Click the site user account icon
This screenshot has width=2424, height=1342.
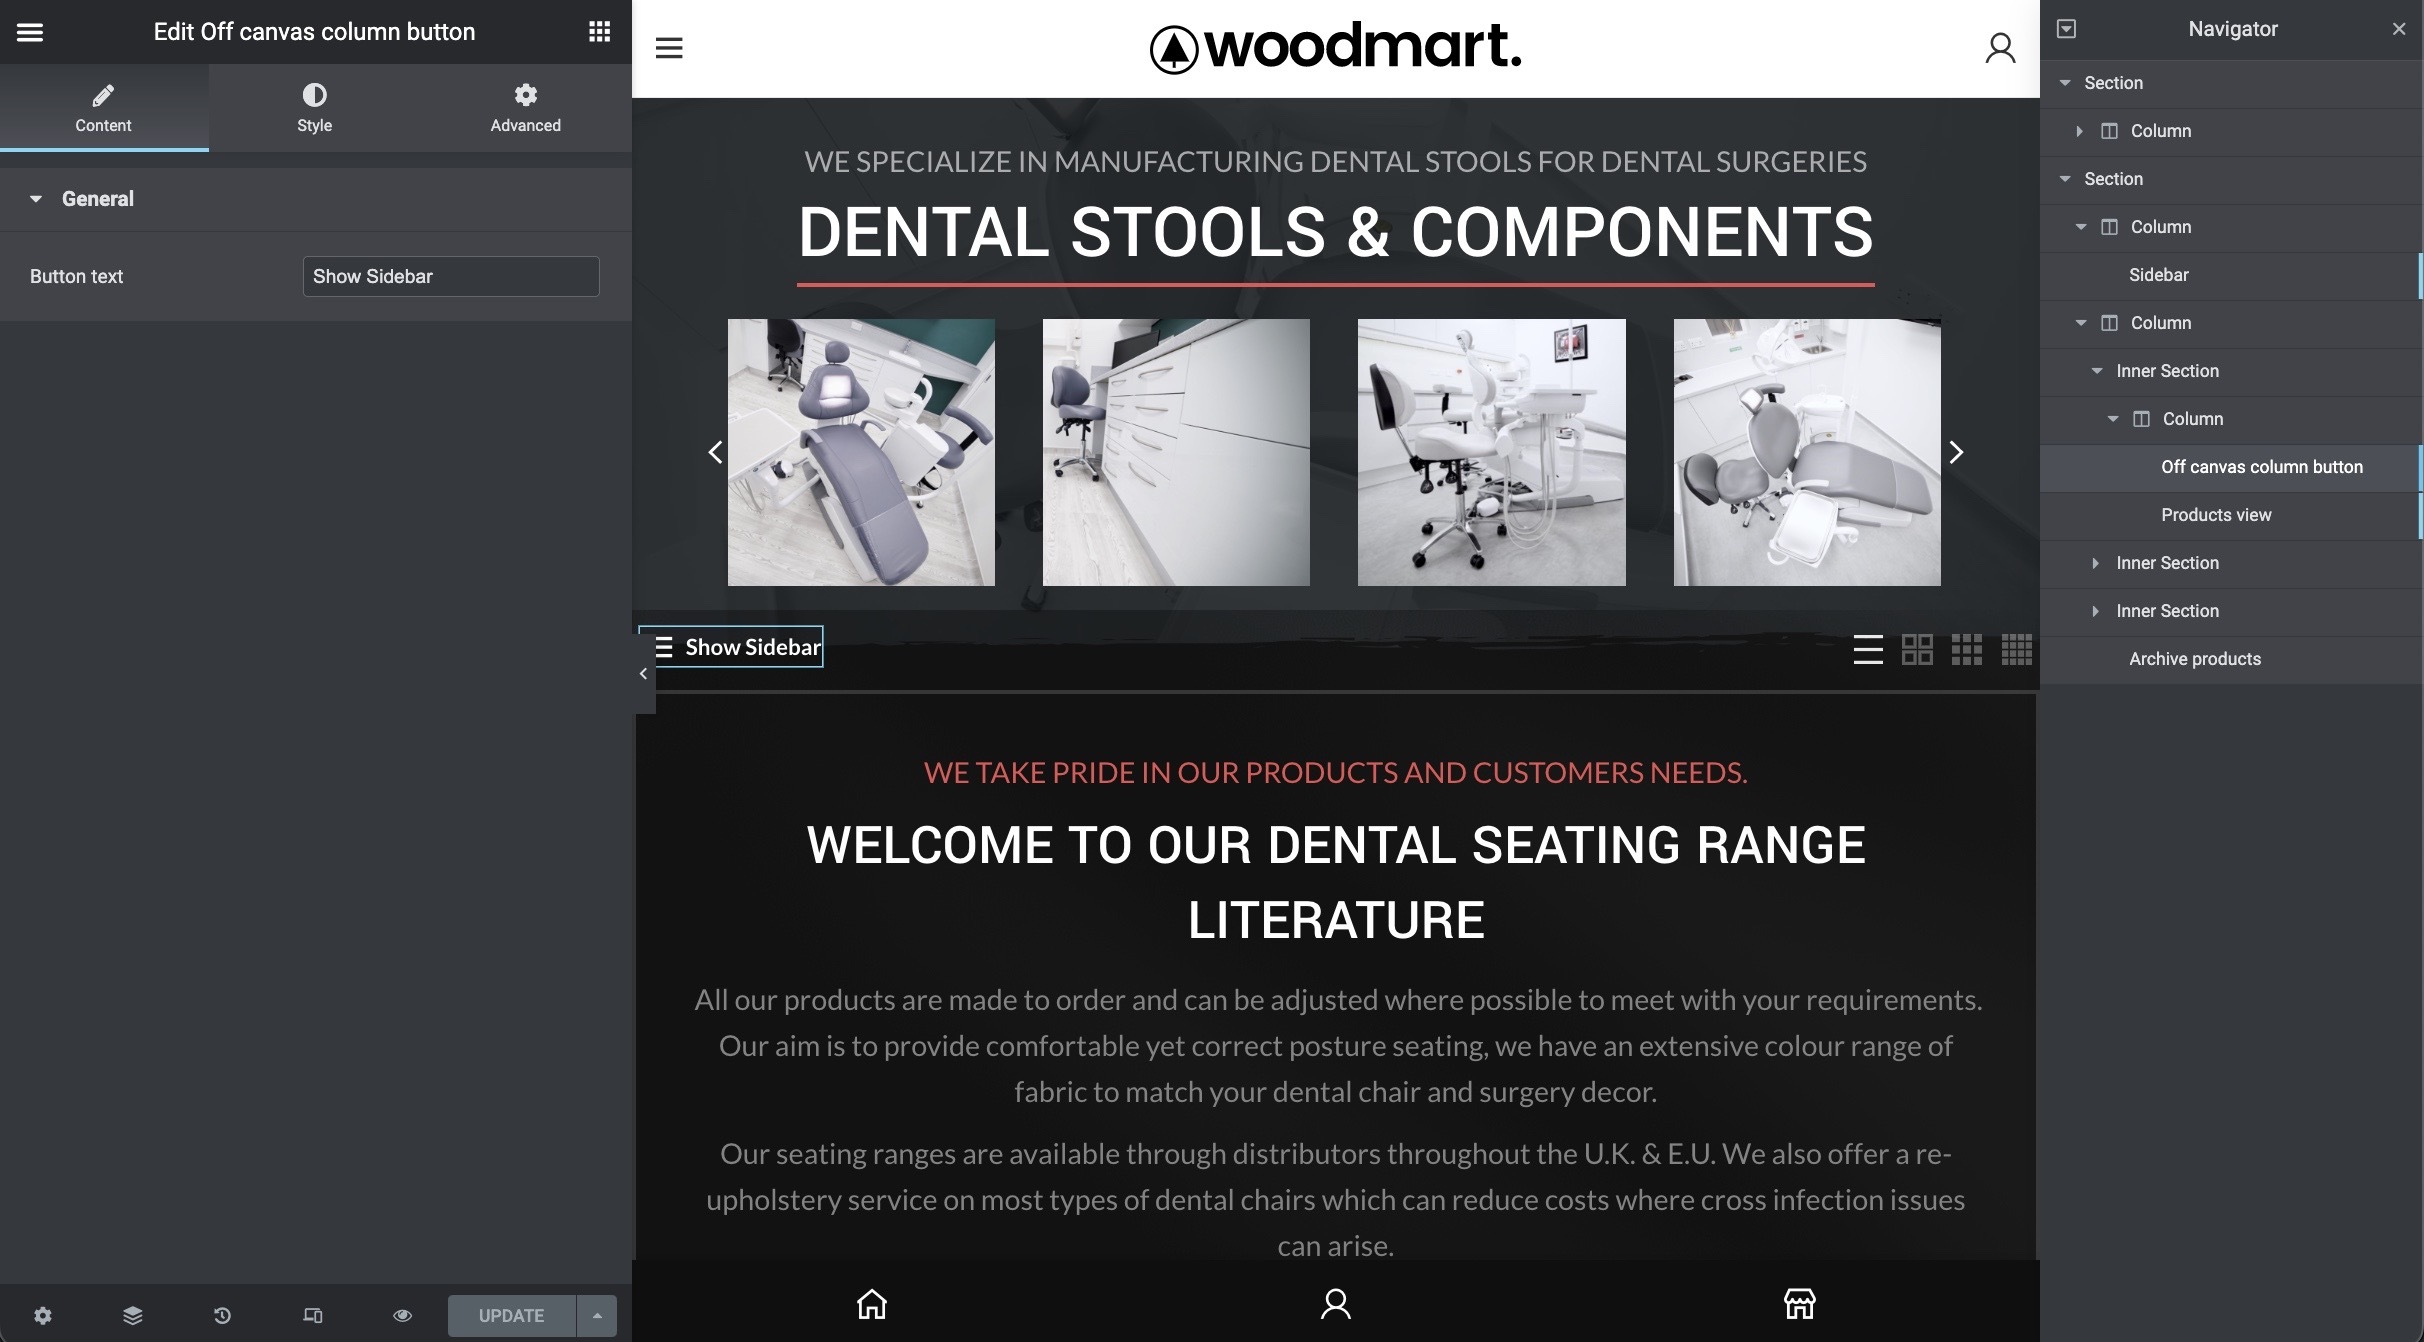(x=1999, y=48)
